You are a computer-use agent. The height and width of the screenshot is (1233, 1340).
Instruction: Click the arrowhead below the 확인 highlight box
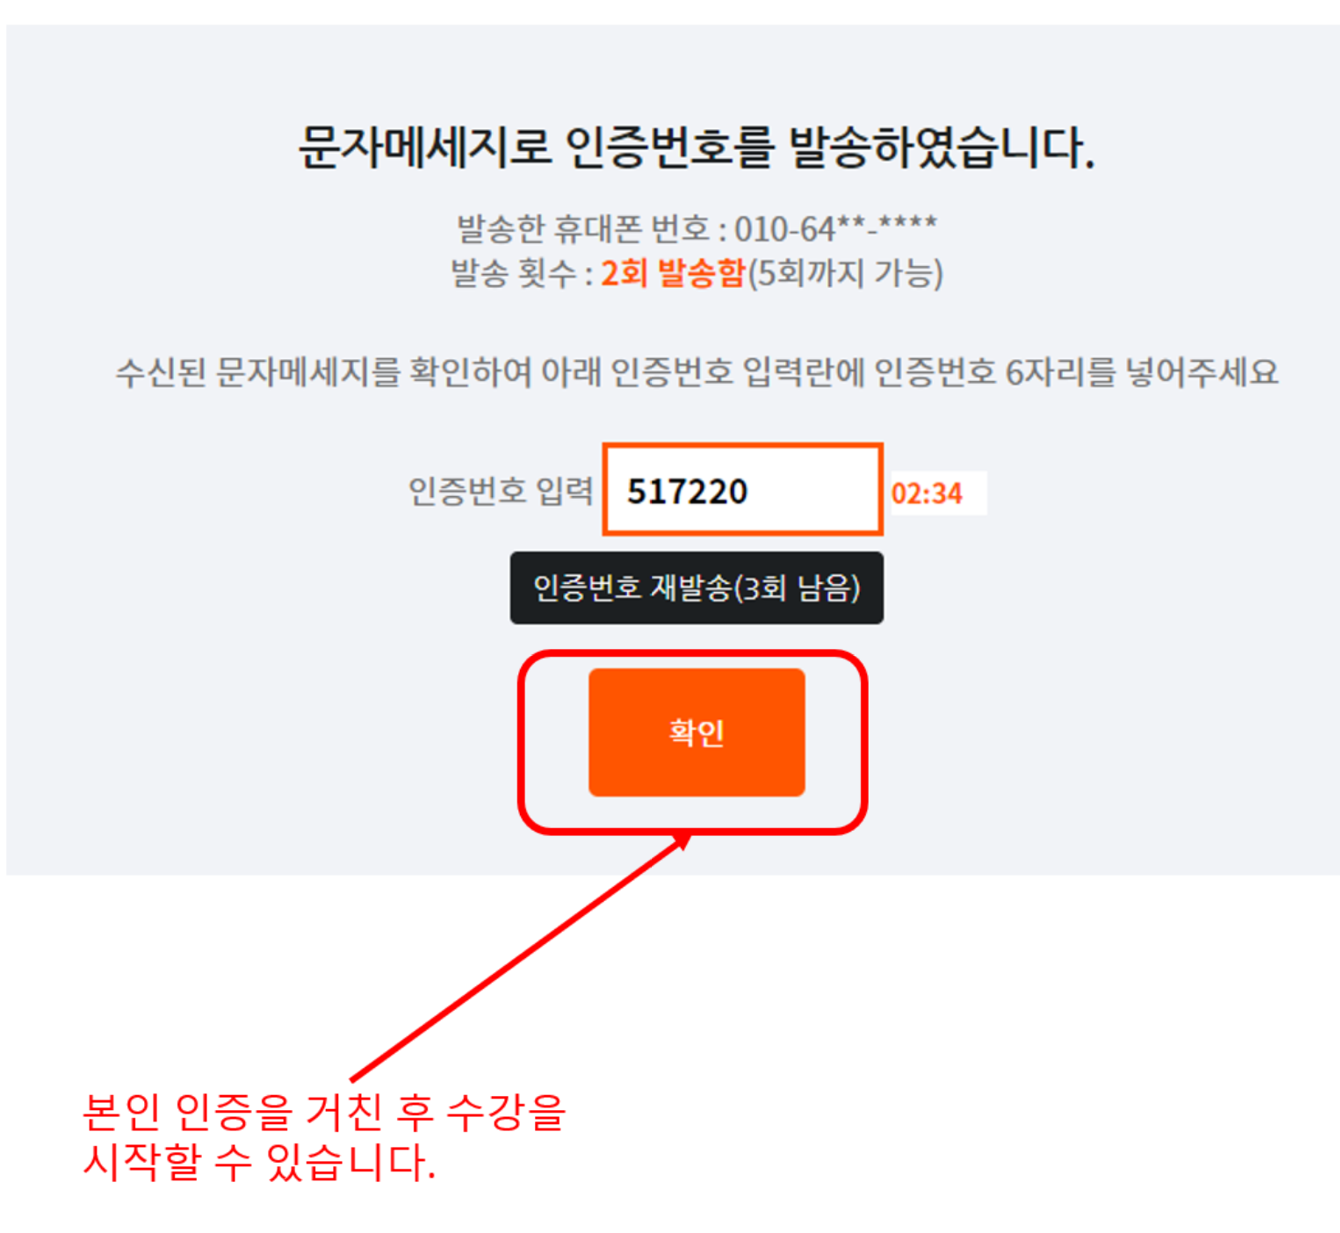pos(682,841)
